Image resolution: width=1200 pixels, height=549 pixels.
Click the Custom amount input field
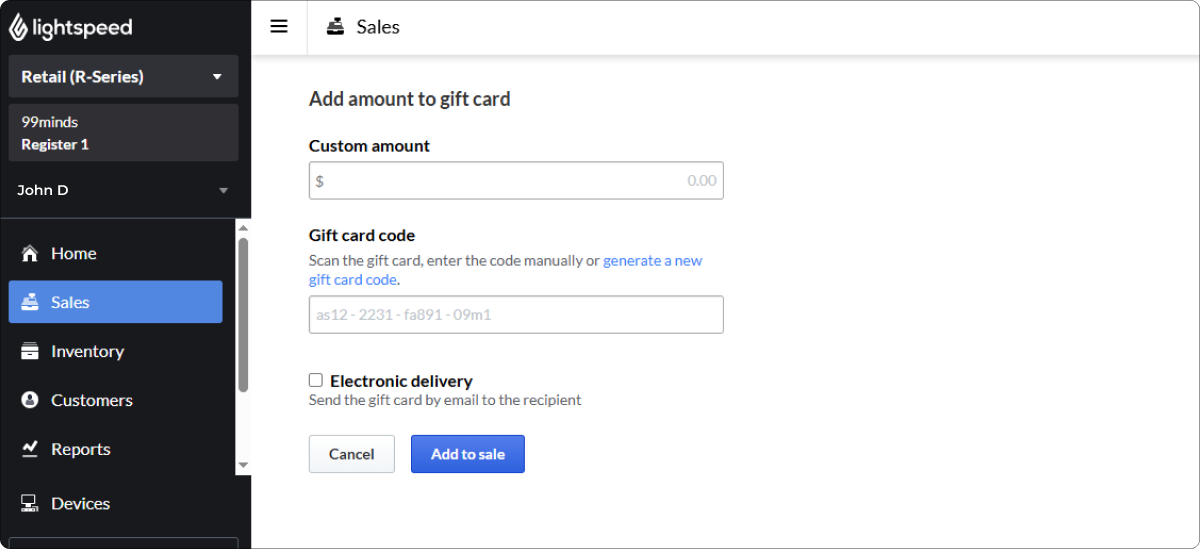point(516,181)
